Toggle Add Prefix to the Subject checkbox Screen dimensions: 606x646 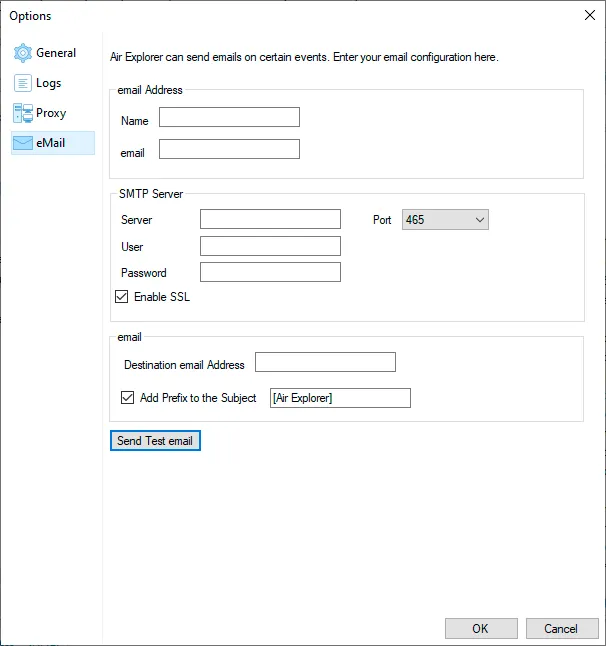pos(127,398)
